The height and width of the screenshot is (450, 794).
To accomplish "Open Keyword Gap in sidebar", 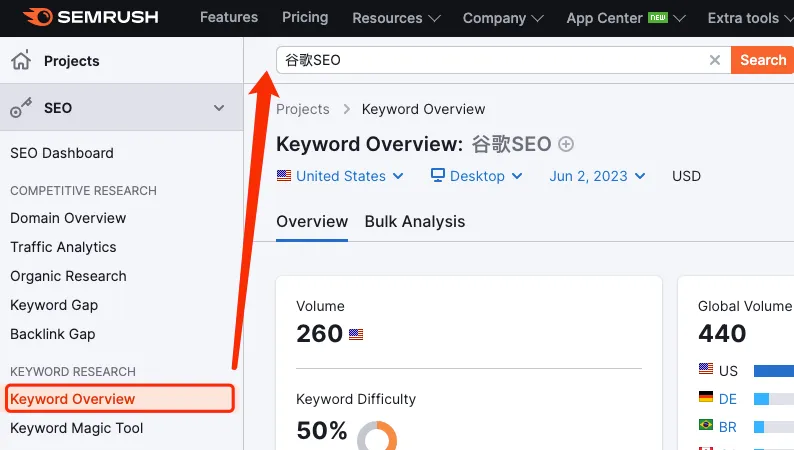I will 54,305.
